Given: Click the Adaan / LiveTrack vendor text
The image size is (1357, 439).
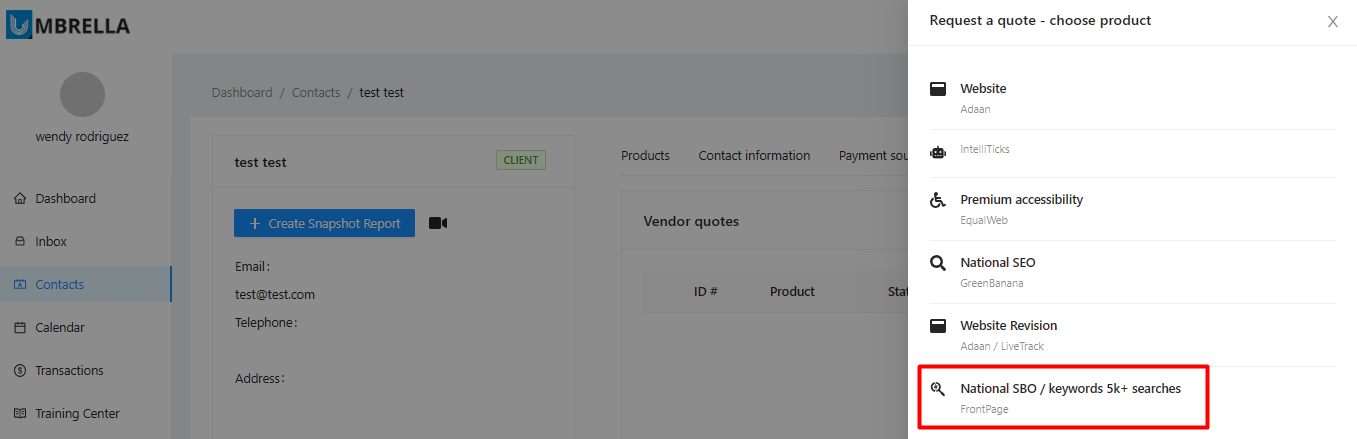Looking at the screenshot, I should (1002, 346).
